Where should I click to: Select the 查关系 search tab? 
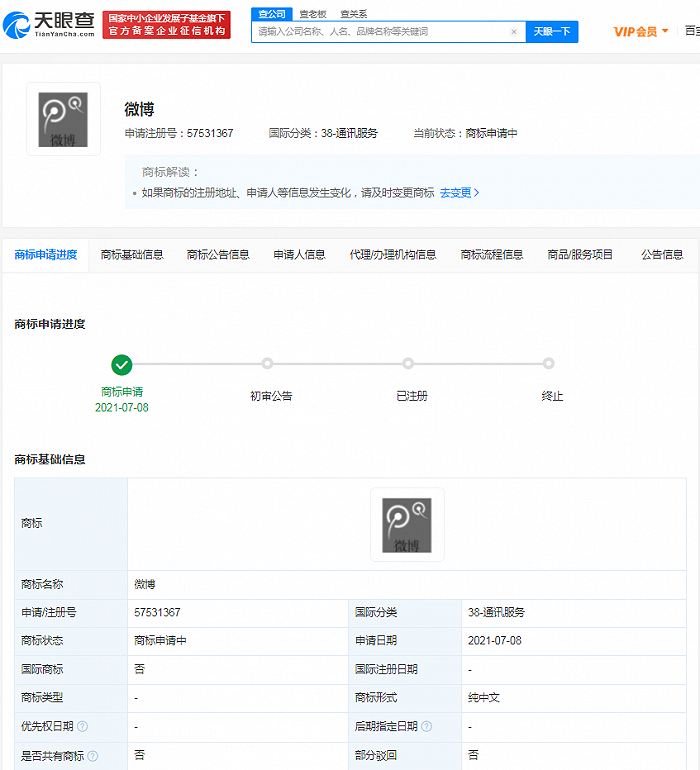pos(354,14)
